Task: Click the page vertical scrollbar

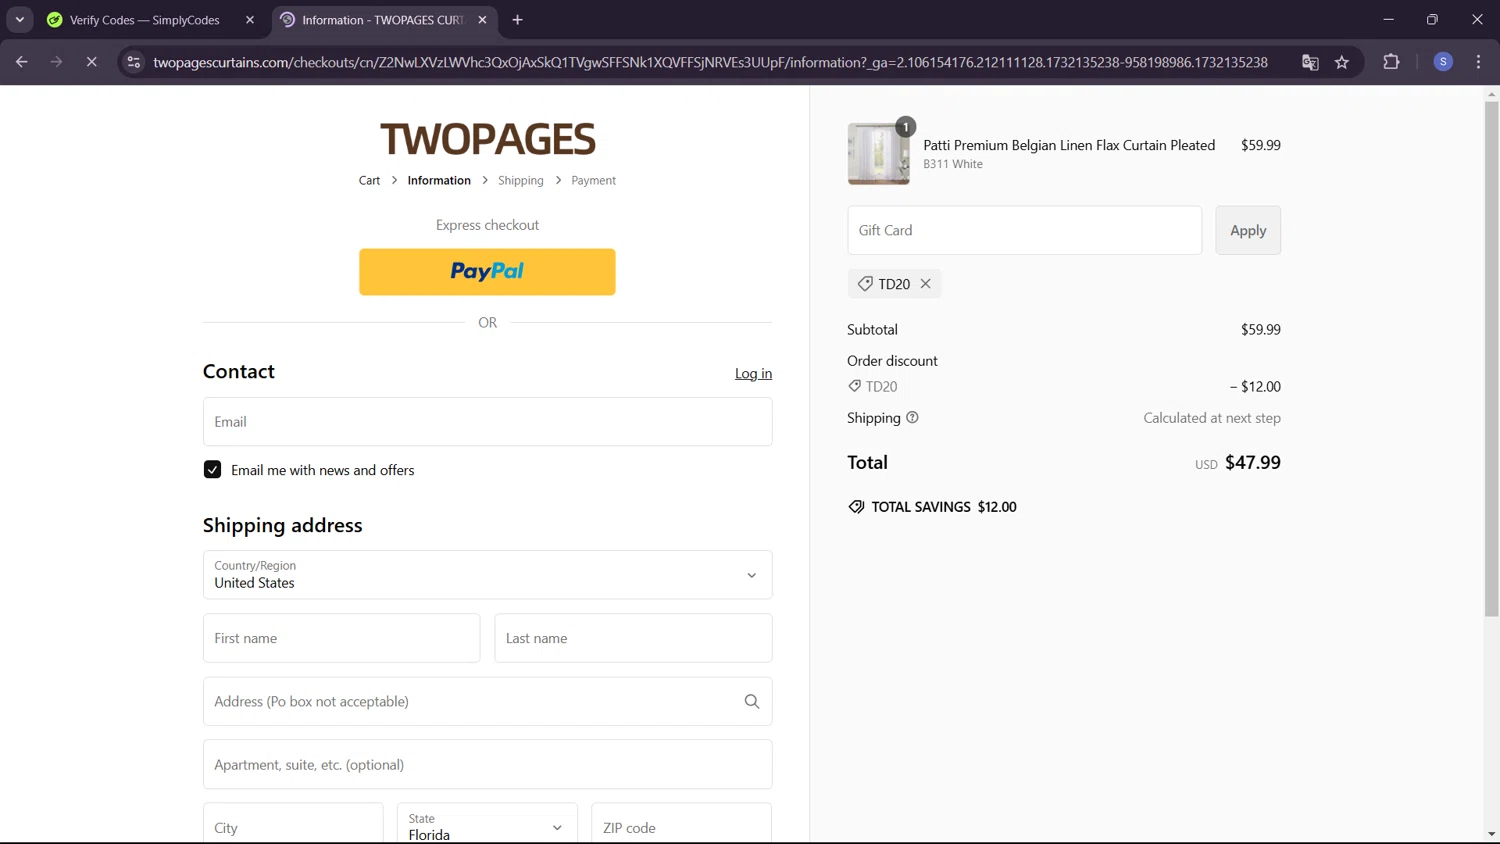Action: [x=1491, y=358]
